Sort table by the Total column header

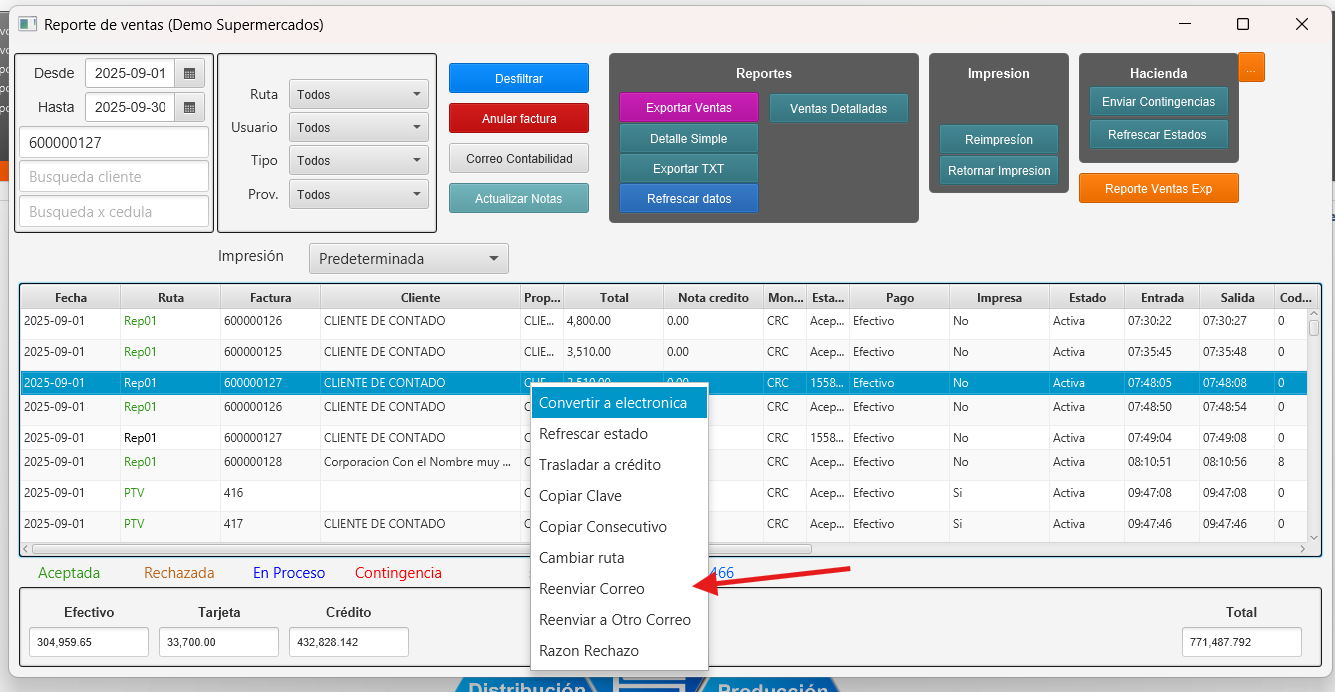pyautogui.click(x=614, y=298)
